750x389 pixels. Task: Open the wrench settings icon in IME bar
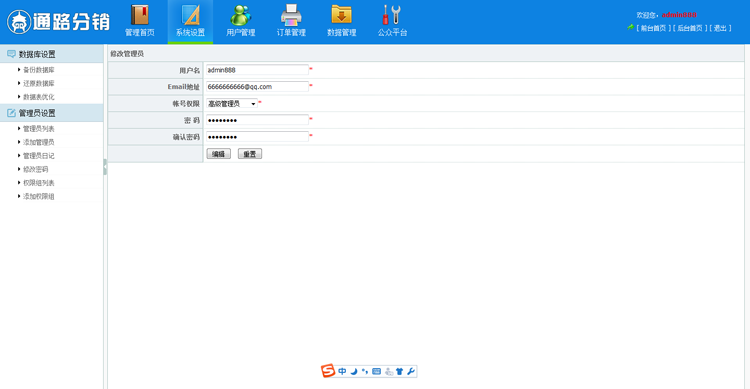point(411,371)
